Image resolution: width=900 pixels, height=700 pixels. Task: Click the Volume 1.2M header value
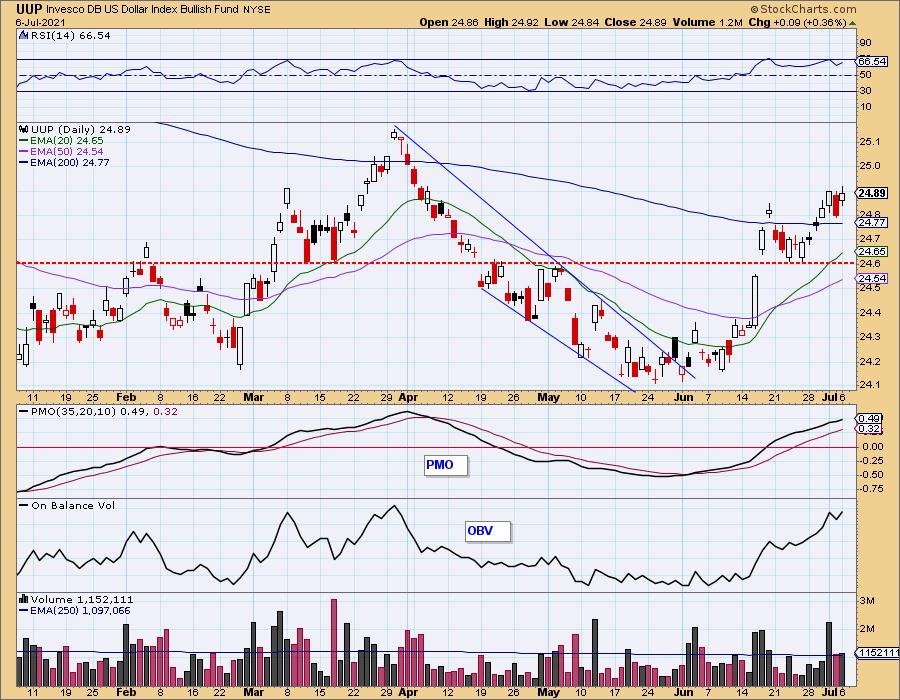click(x=707, y=22)
